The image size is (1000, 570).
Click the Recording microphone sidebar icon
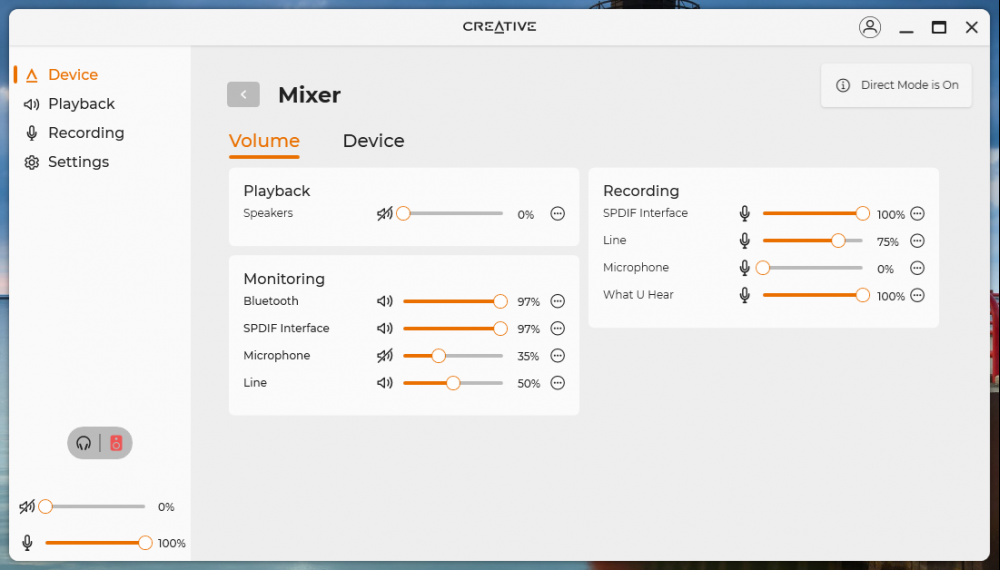tap(31, 133)
